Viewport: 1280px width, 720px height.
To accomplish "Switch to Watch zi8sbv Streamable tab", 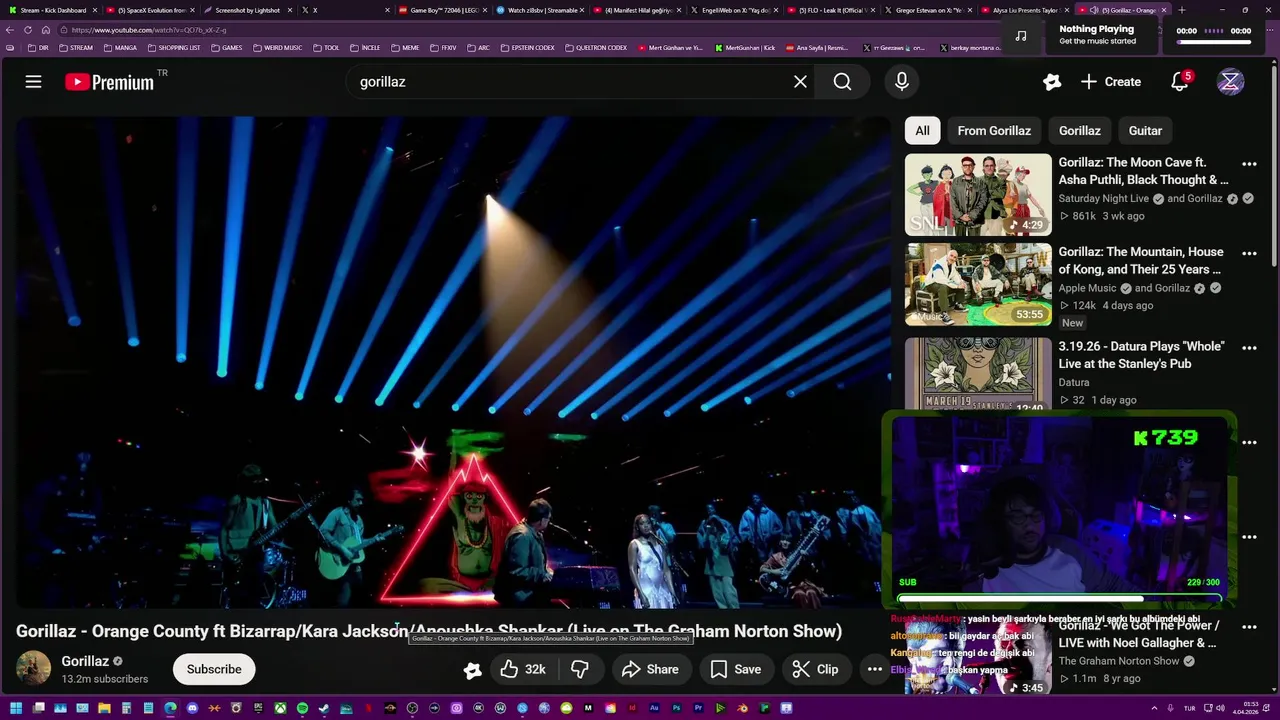I will (x=540, y=10).
